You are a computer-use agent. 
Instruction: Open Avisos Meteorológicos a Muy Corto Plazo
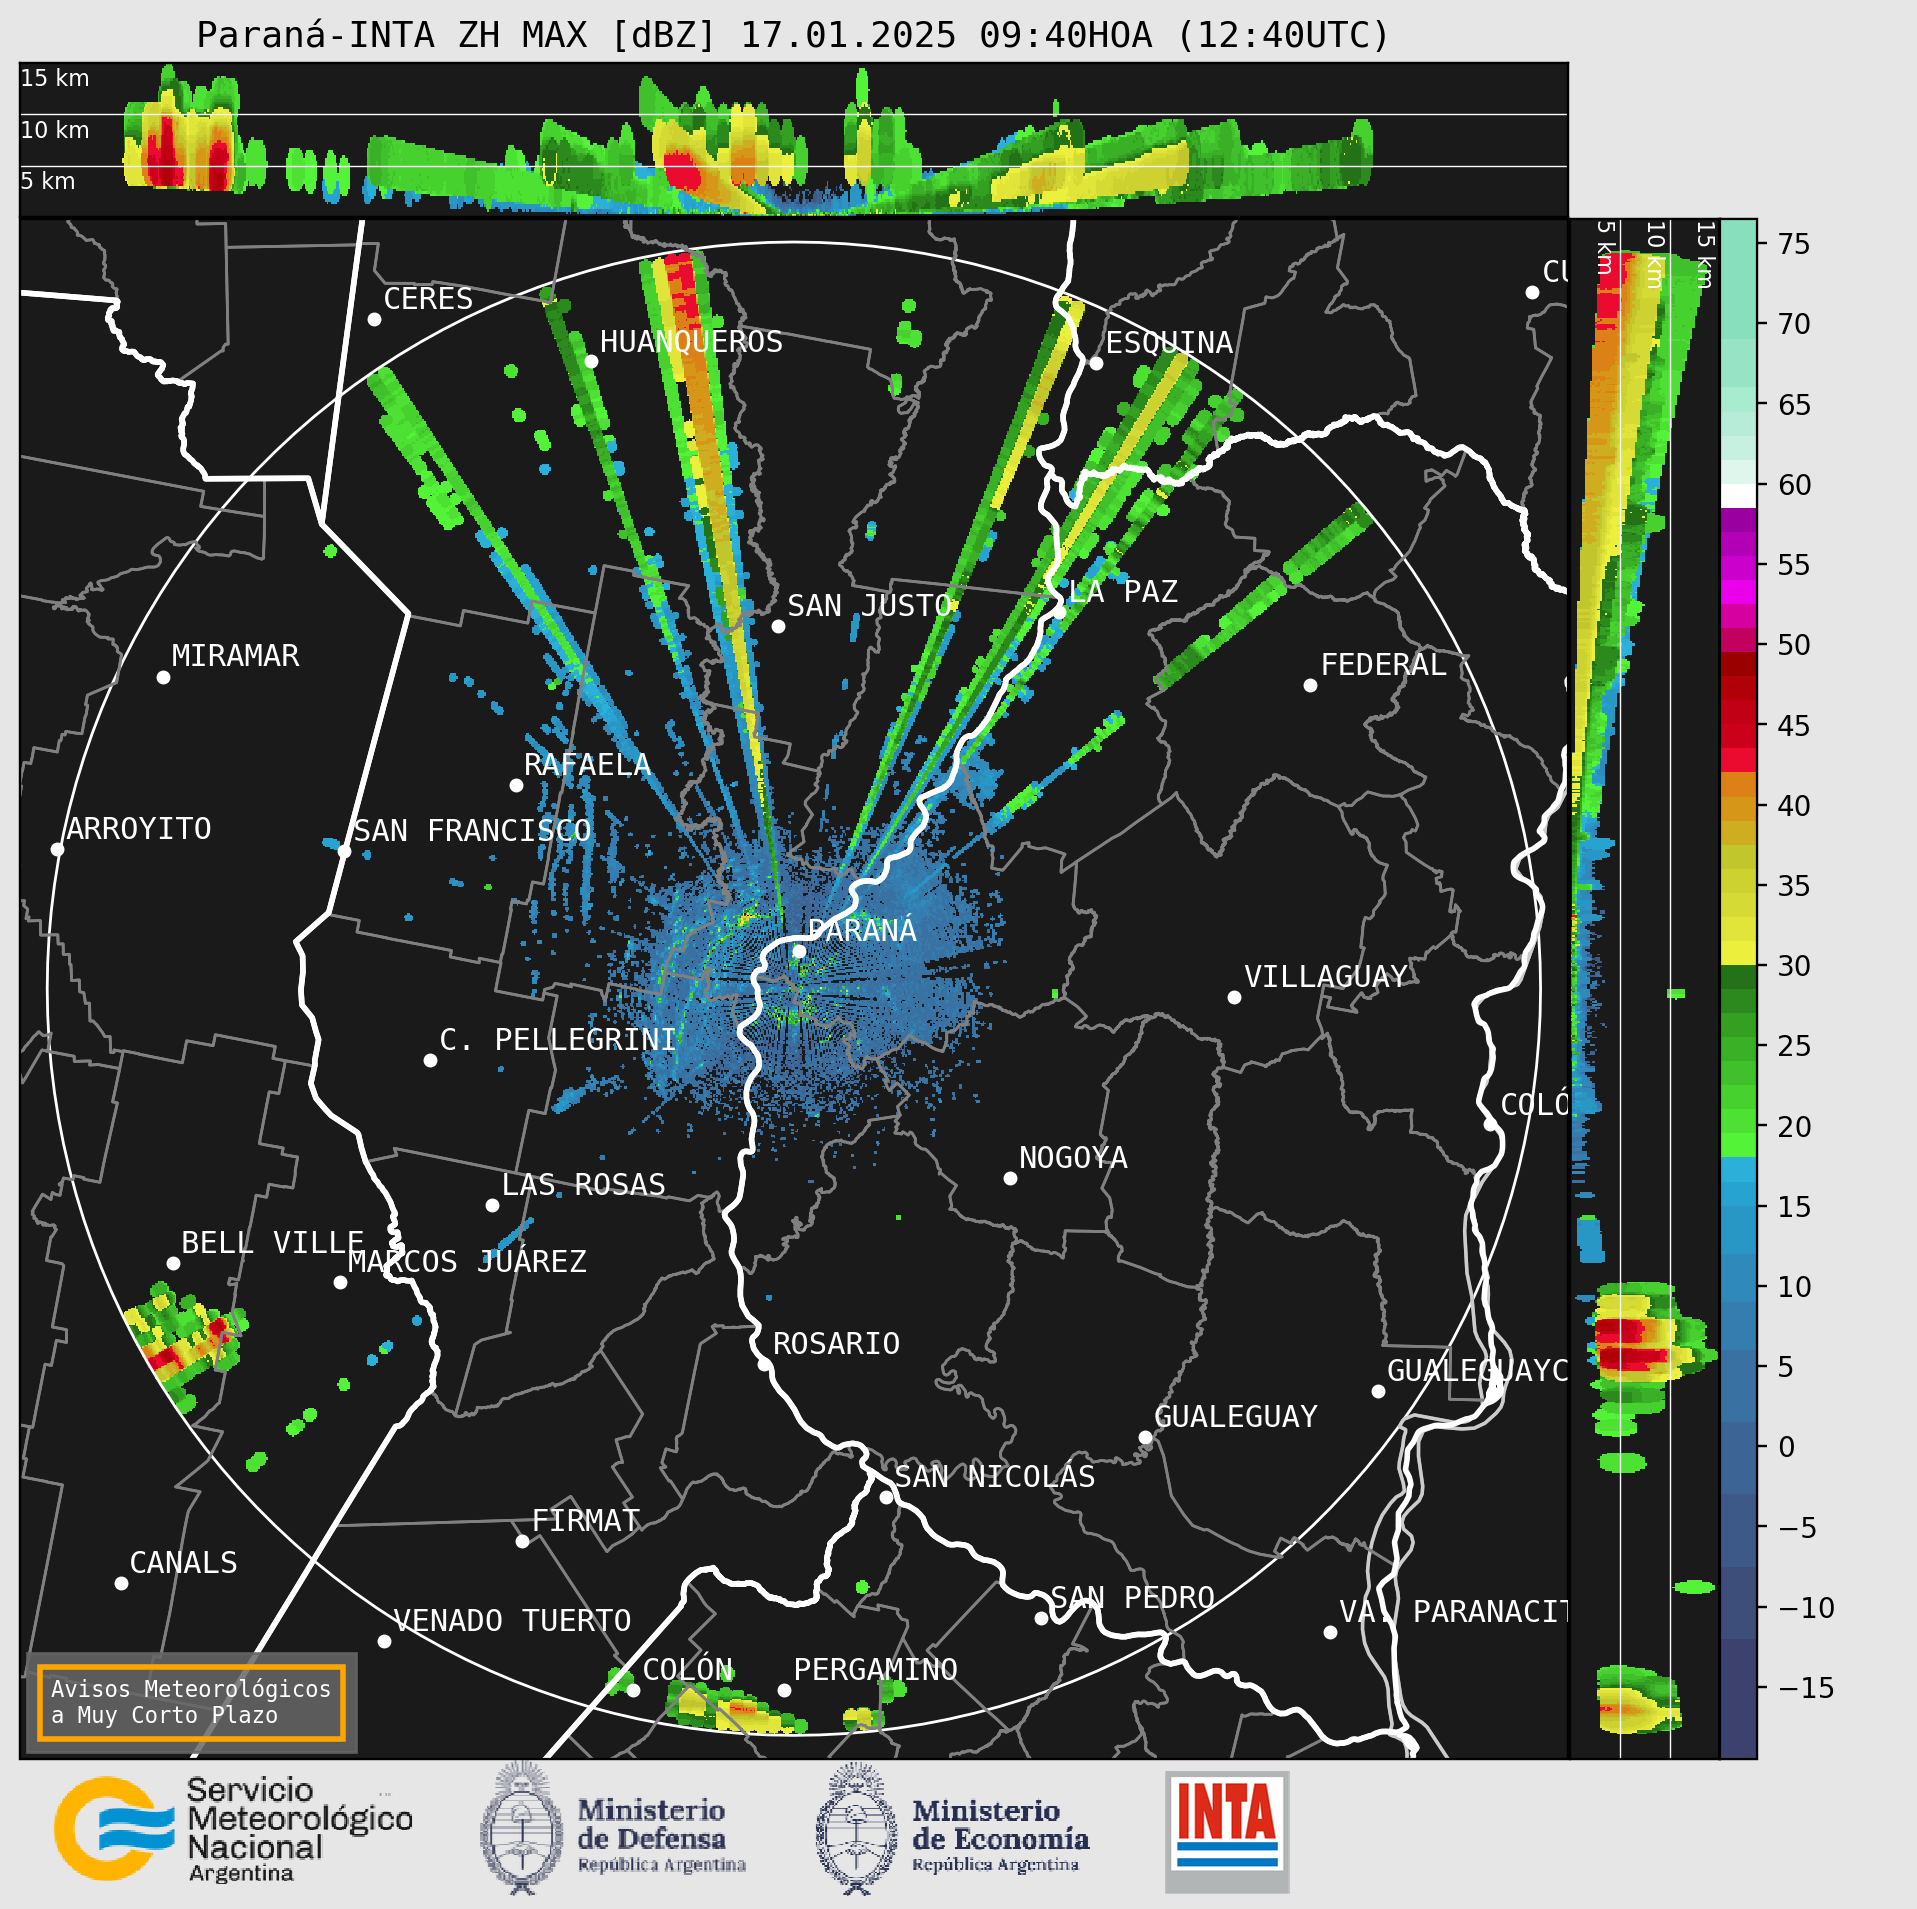click(191, 1702)
